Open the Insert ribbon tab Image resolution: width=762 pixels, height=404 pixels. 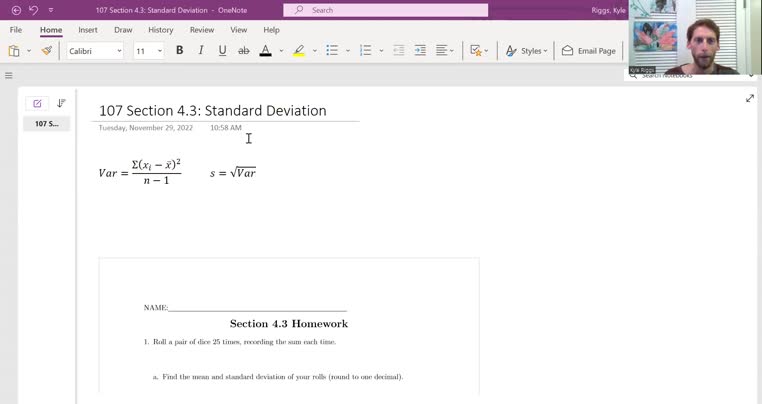pyautogui.click(x=88, y=30)
